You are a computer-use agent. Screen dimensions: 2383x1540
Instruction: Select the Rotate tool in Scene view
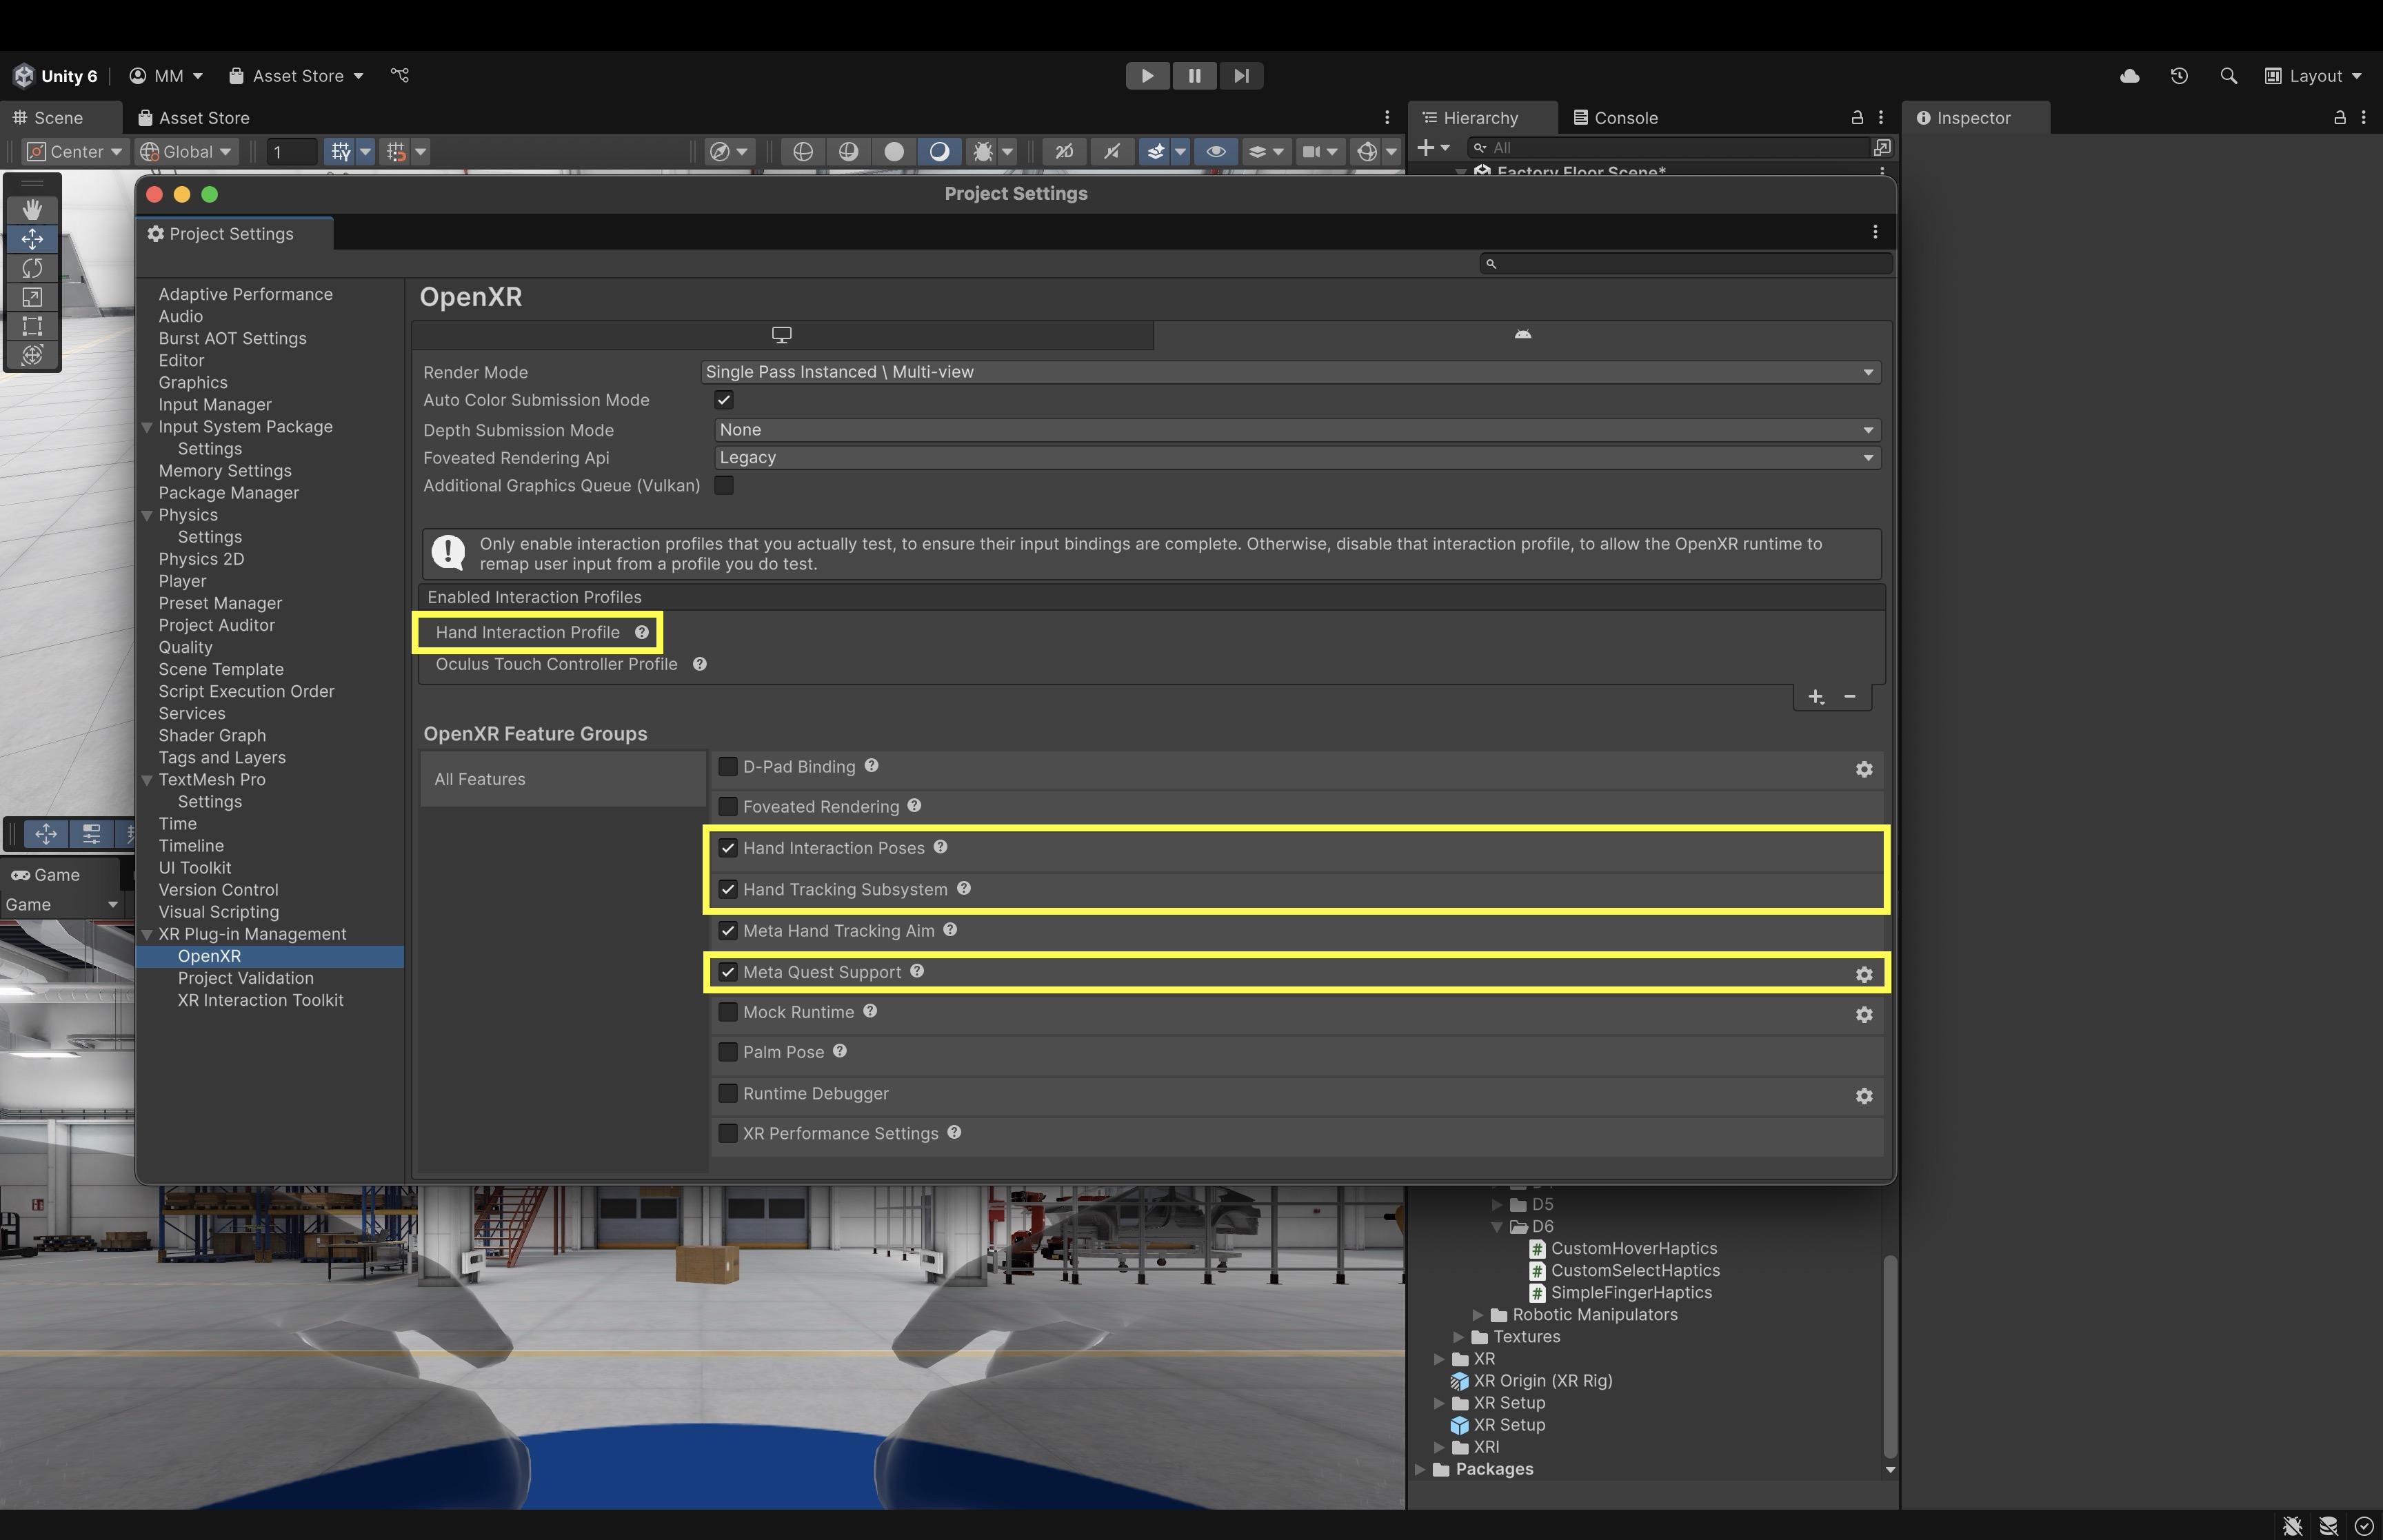(x=32, y=268)
